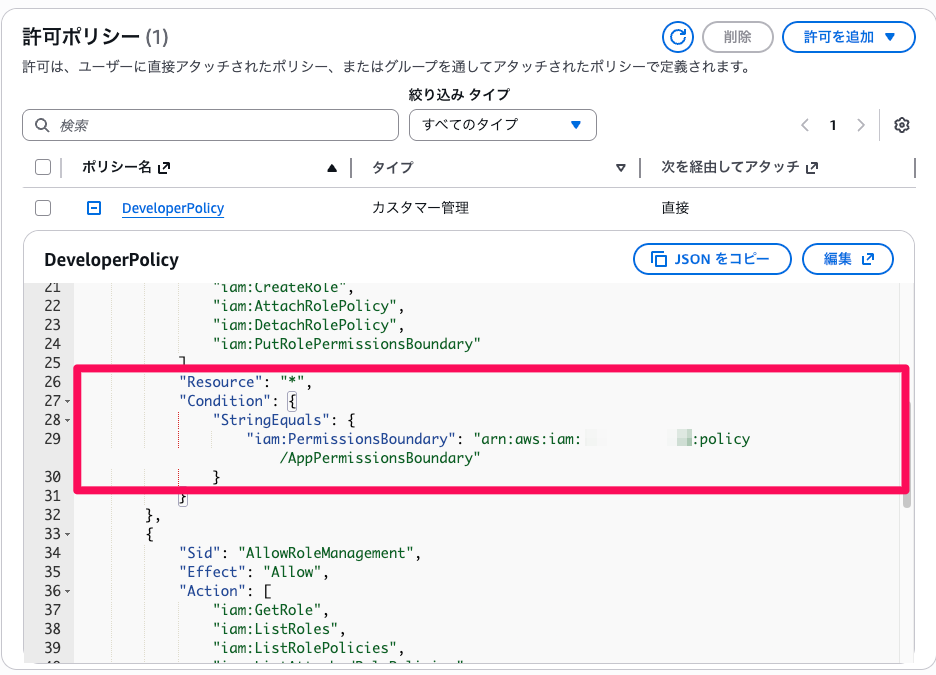Viewport: 936px width, 675px height.
Task: Click the external link icon beside 次を経由してアタッチ
Action: tap(812, 168)
